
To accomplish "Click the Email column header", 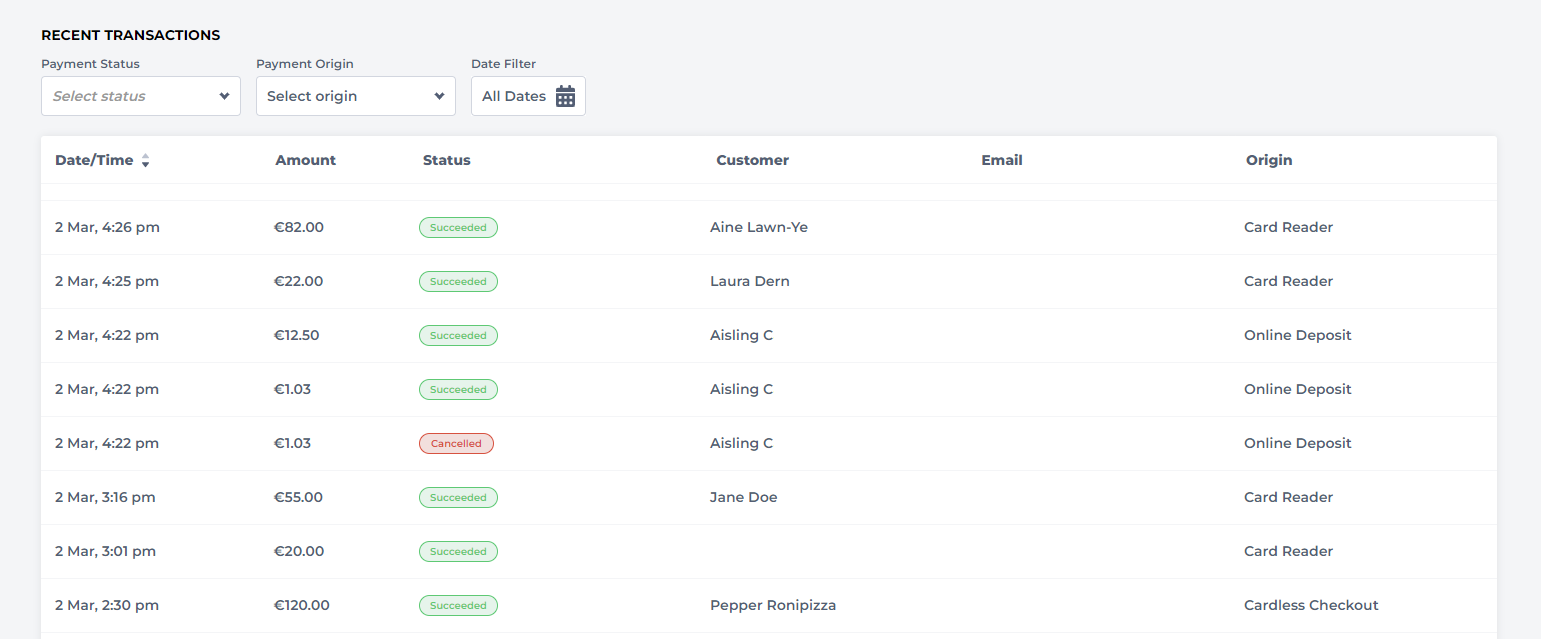I will point(1002,160).
